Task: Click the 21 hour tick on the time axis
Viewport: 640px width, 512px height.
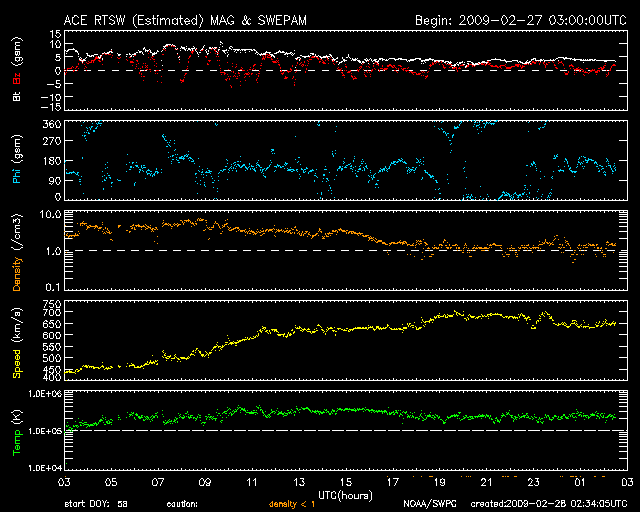Action: [x=486, y=481]
